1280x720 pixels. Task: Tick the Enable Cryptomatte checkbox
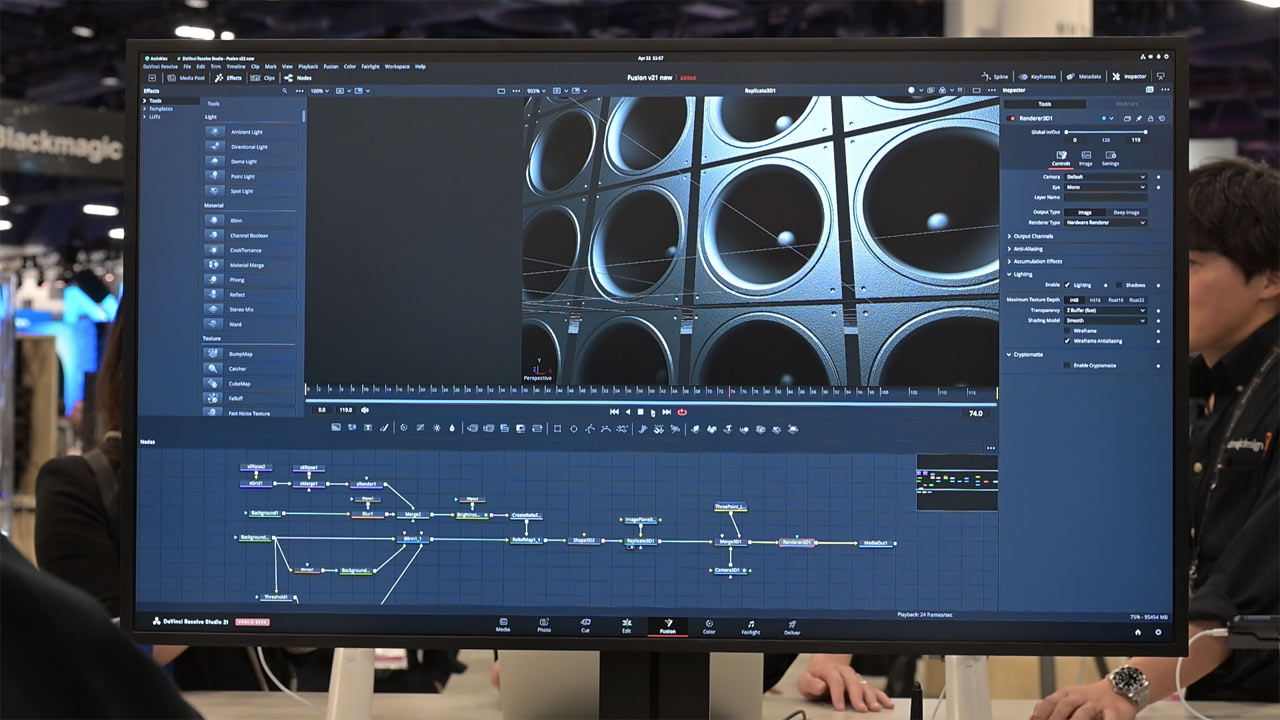tap(1067, 365)
